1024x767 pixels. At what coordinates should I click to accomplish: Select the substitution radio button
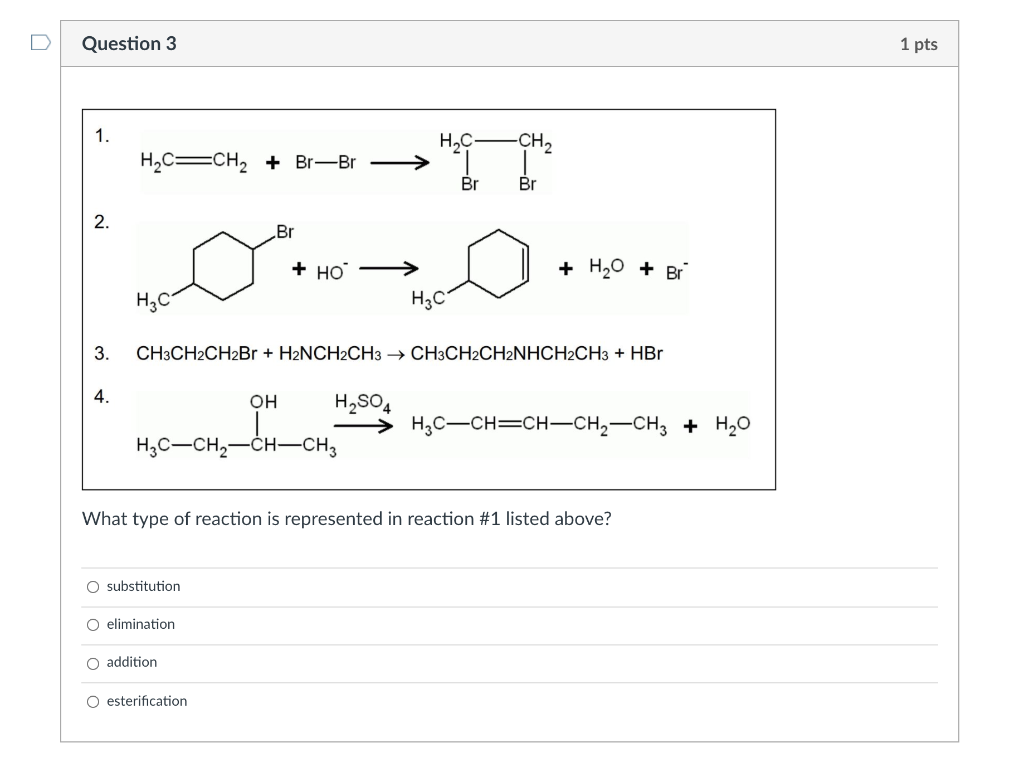92,587
